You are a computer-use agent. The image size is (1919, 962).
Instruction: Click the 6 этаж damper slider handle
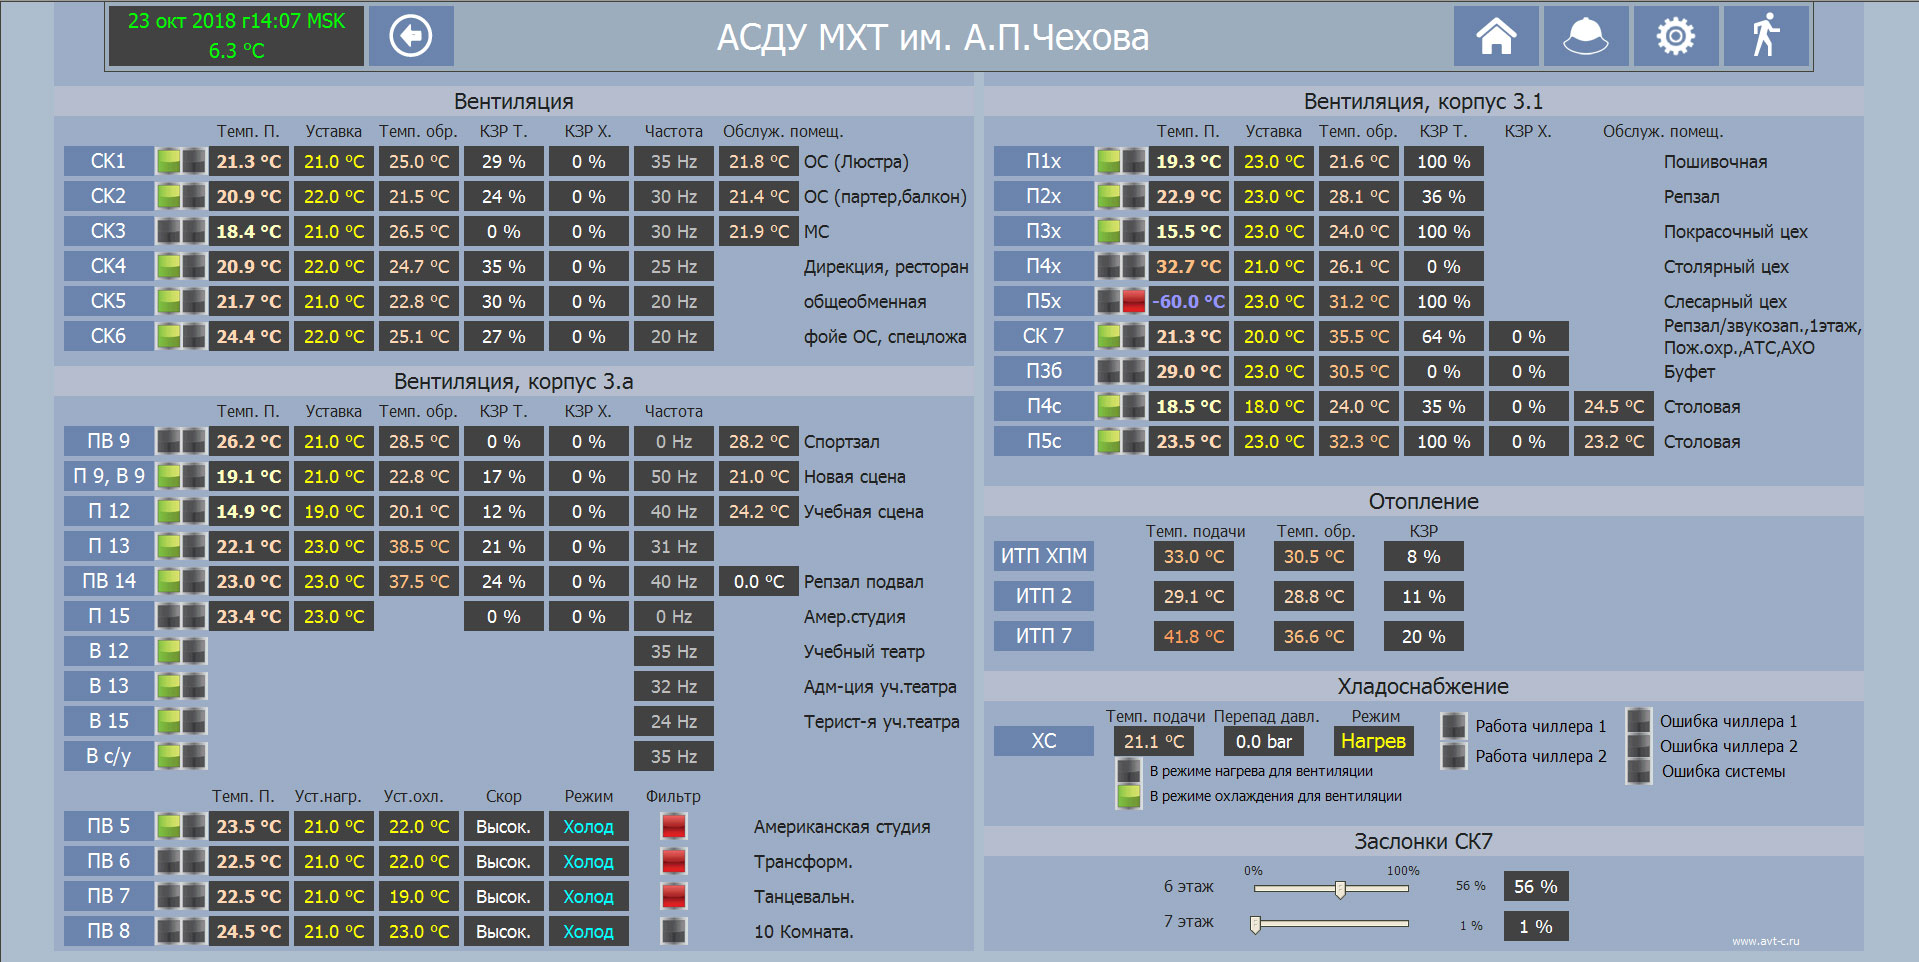tap(1340, 889)
